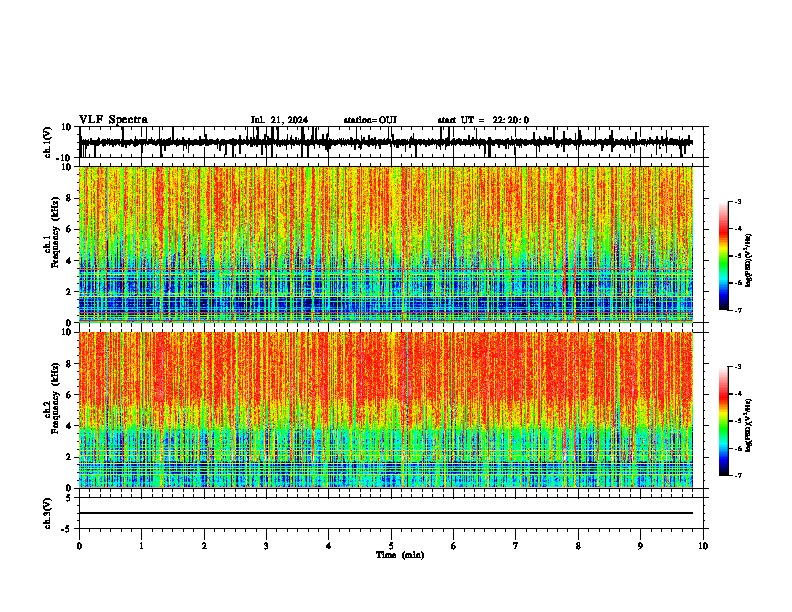The height and width of the screenshot is (612, 792).
Task: Click time axis tick label "9"
Action: click(x=640, y=546)
